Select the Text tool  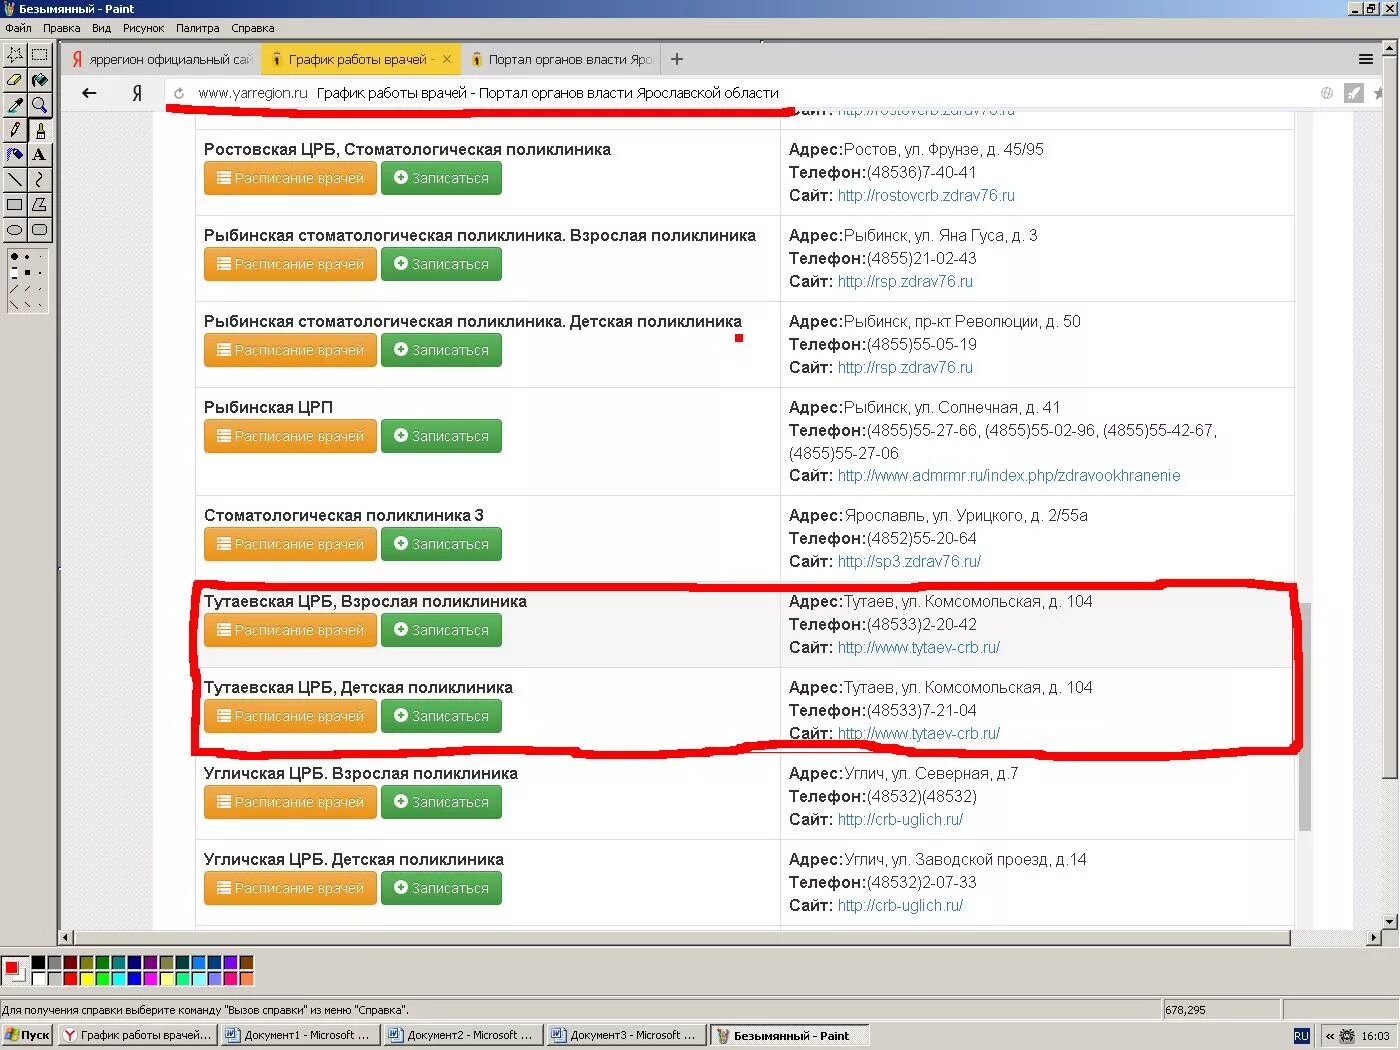coord(39,154)
